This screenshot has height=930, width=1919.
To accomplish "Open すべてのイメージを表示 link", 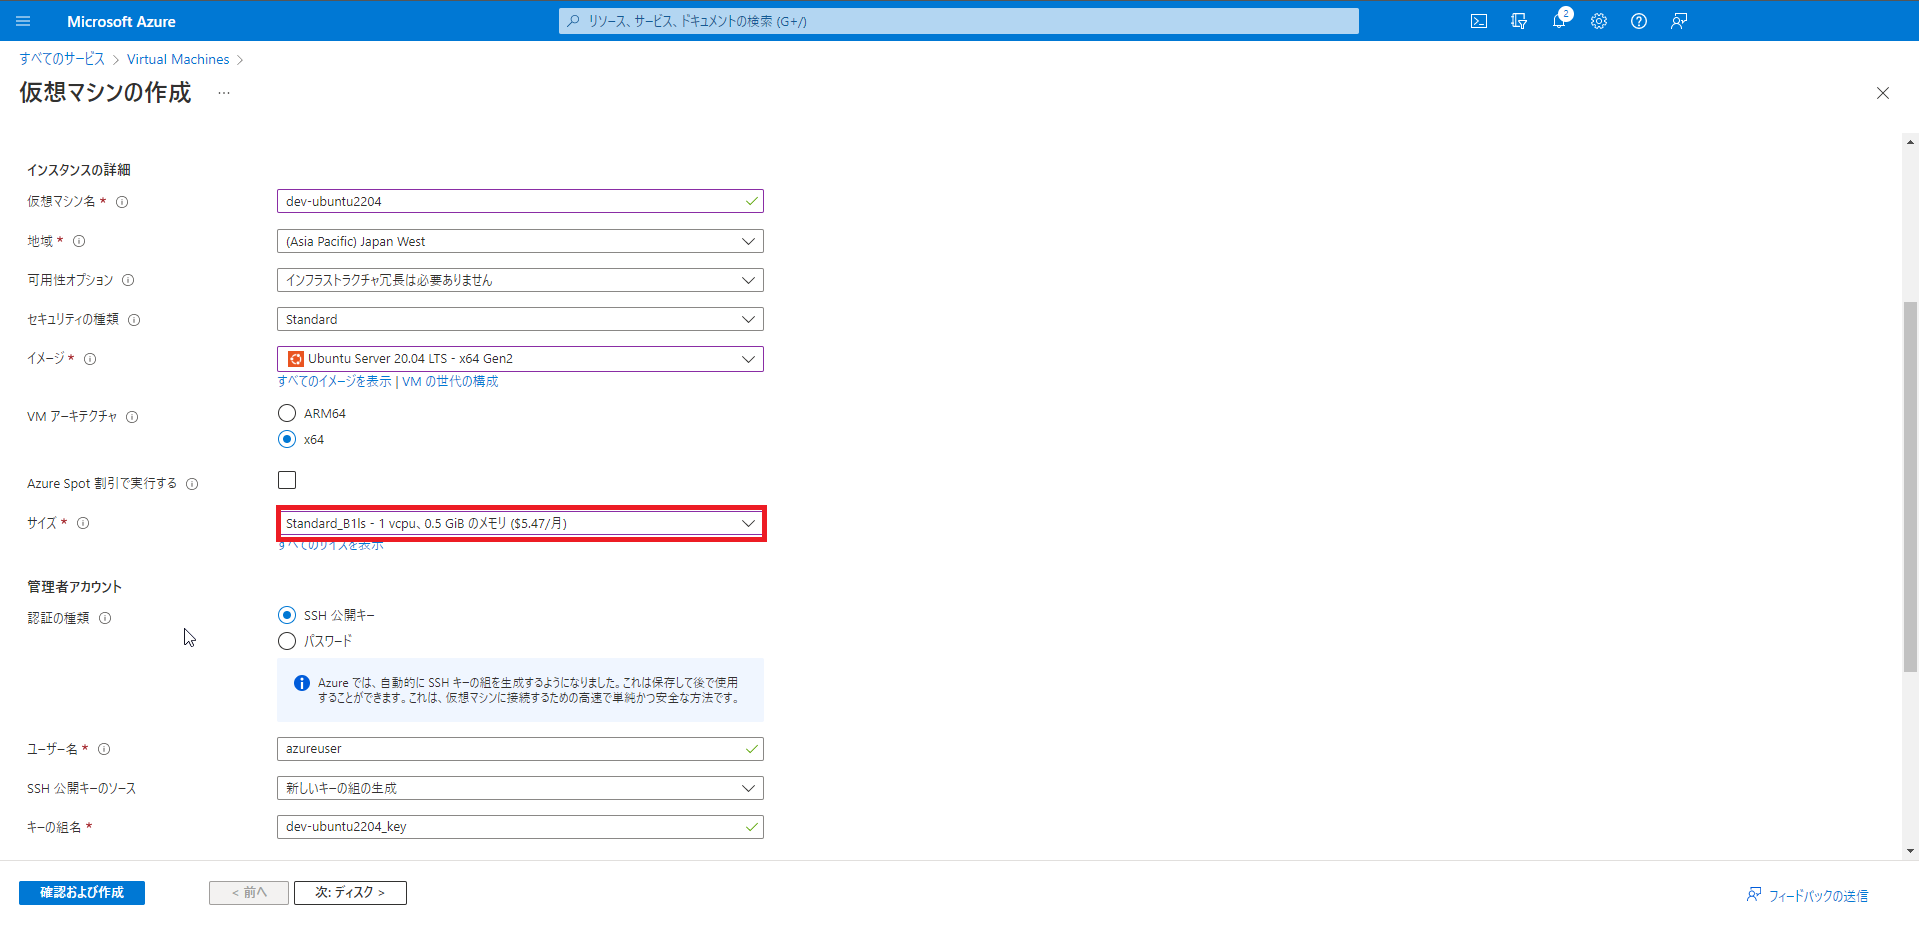I will coord(335,381).
